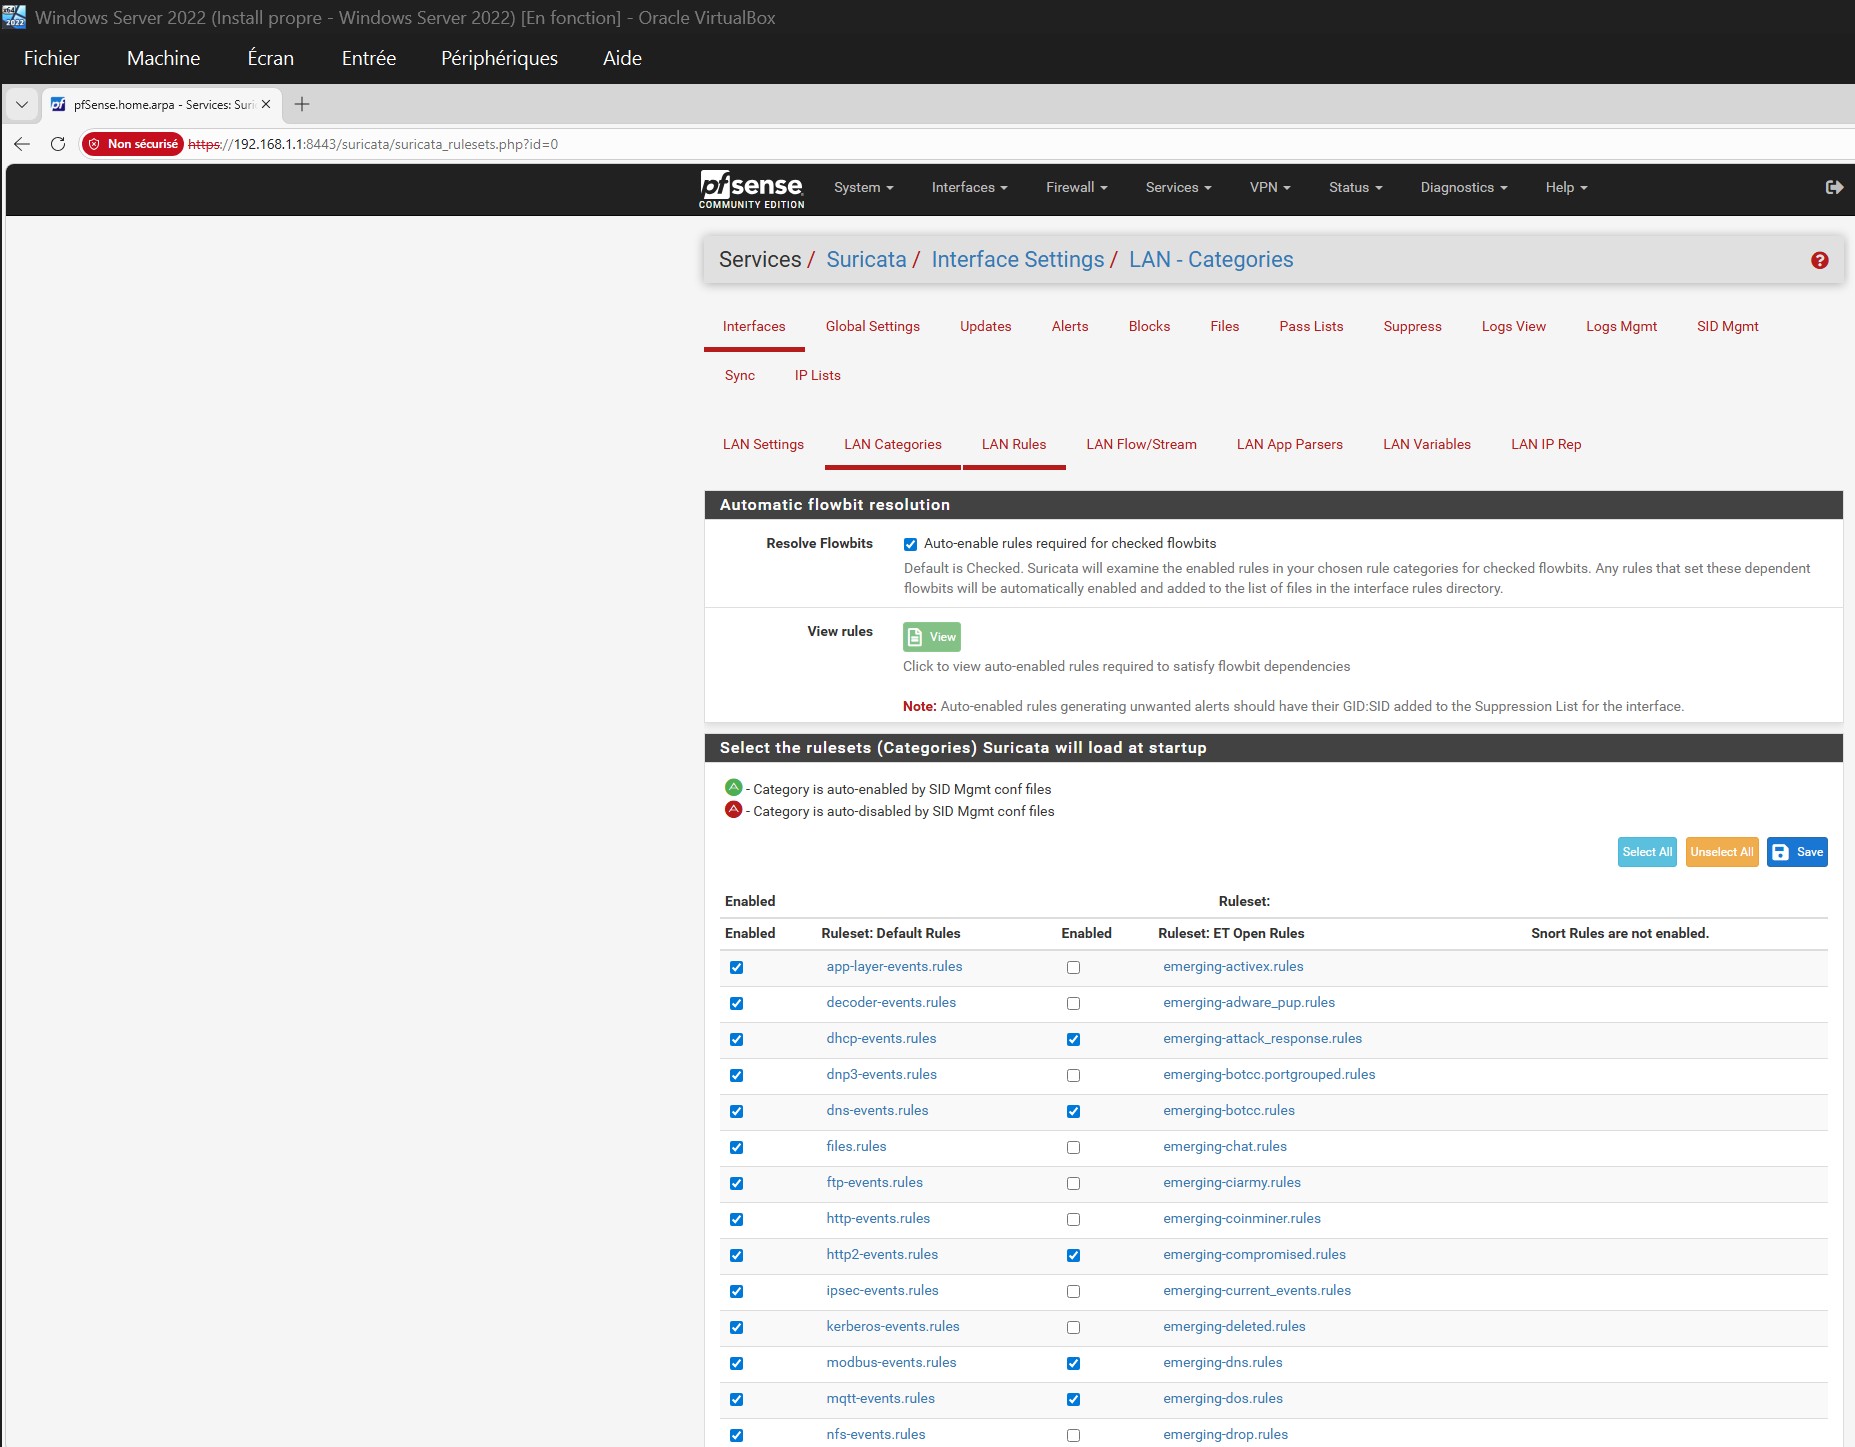The image size is (1855, 1447).
Task: Click the pfSense logo
Action: click(751, 189)
